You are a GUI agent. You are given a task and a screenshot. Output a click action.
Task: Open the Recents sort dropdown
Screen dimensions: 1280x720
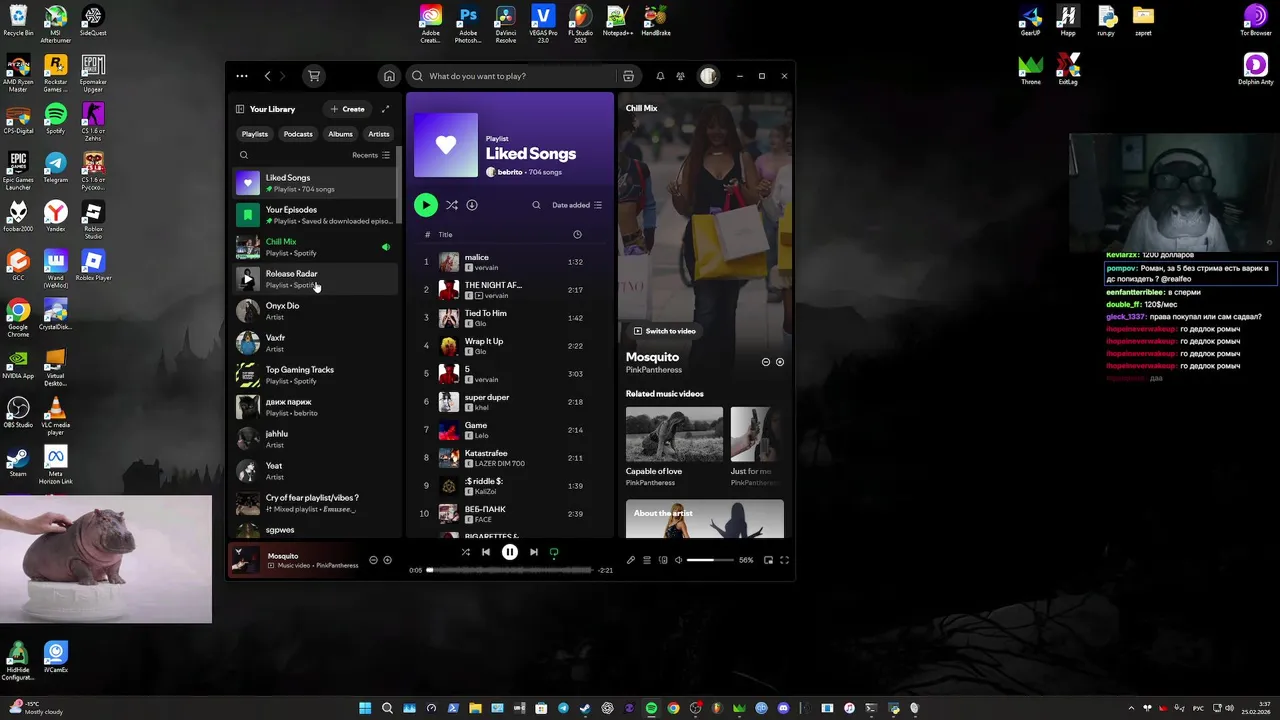click(x=371, y=155)
